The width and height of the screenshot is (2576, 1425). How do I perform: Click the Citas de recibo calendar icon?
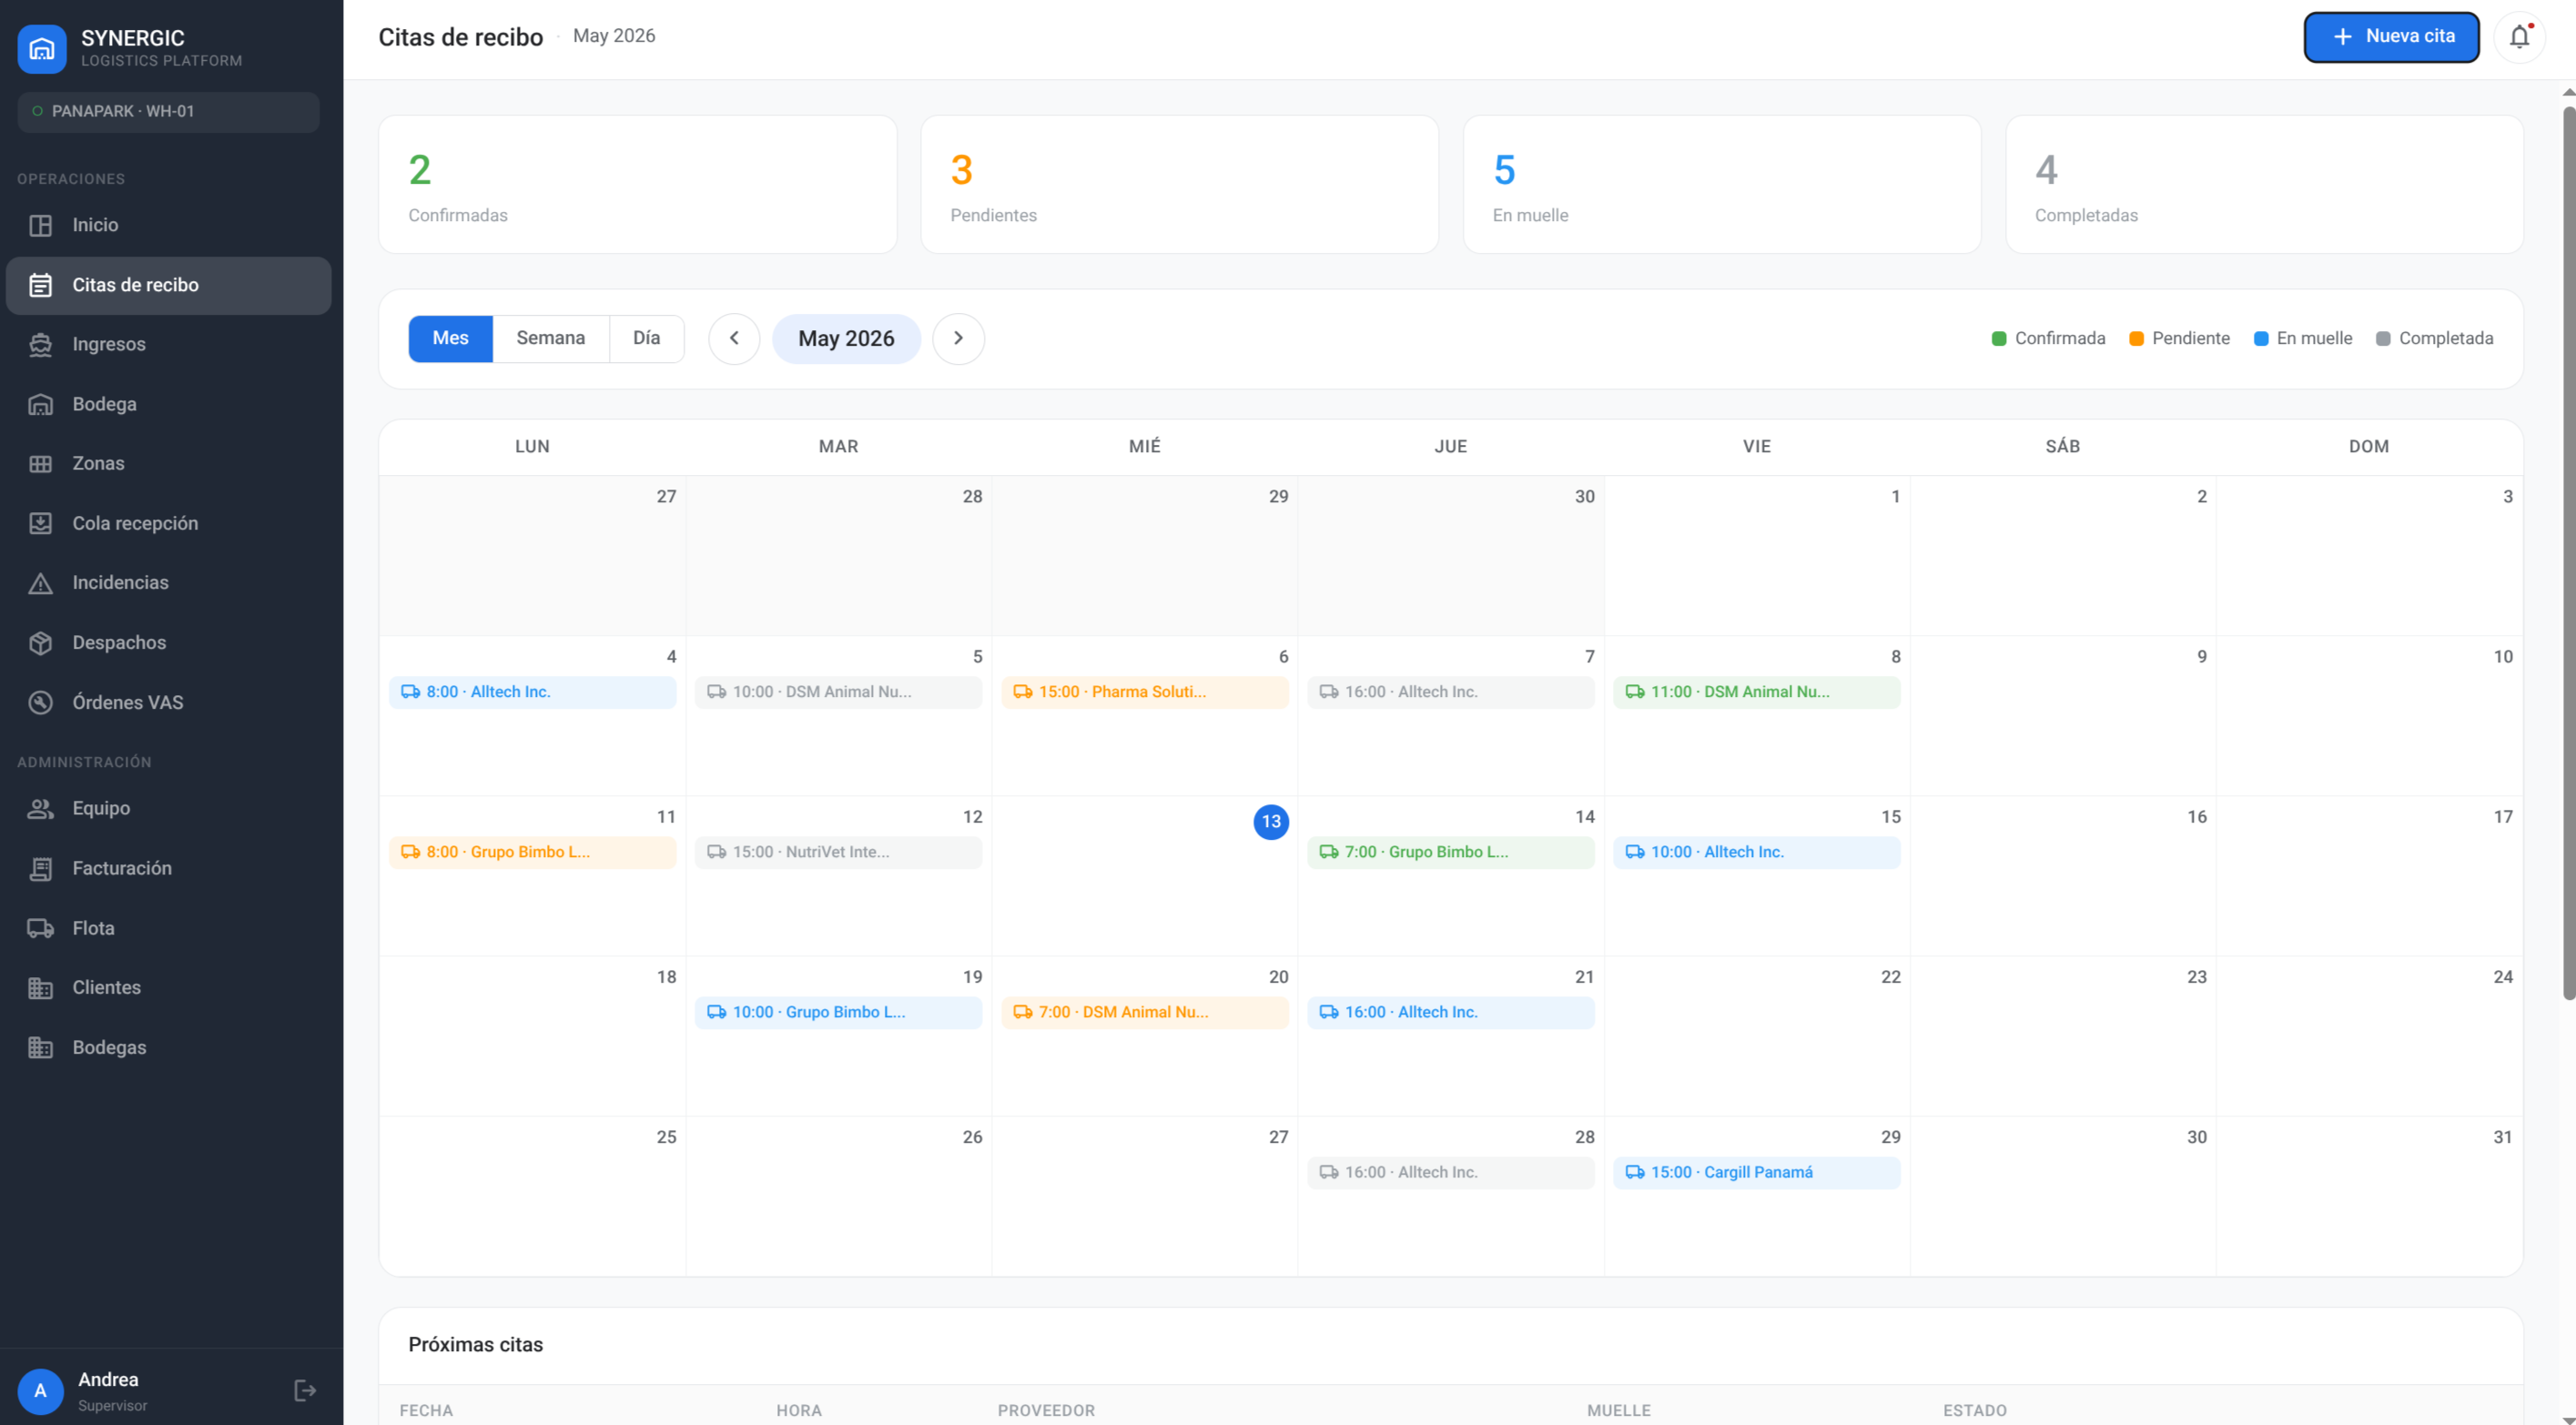[40, 285]
